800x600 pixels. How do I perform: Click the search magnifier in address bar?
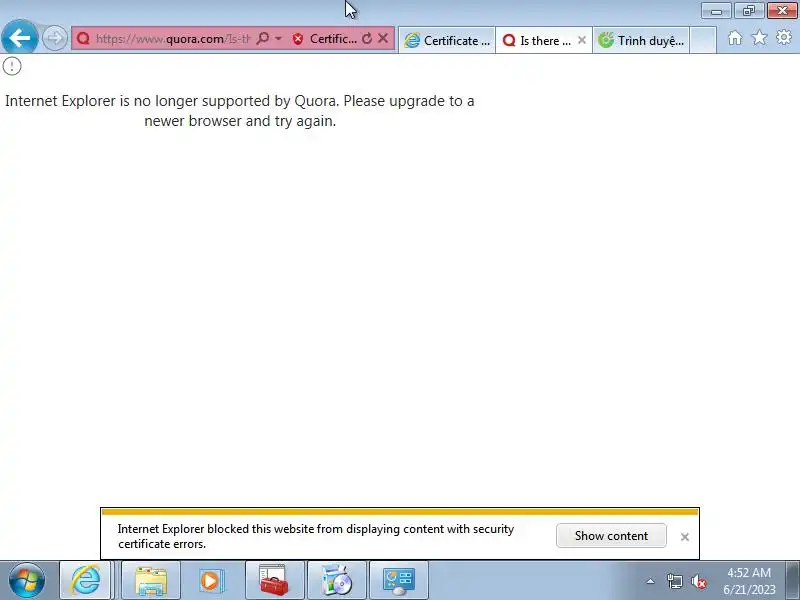[x=262, y=39]
